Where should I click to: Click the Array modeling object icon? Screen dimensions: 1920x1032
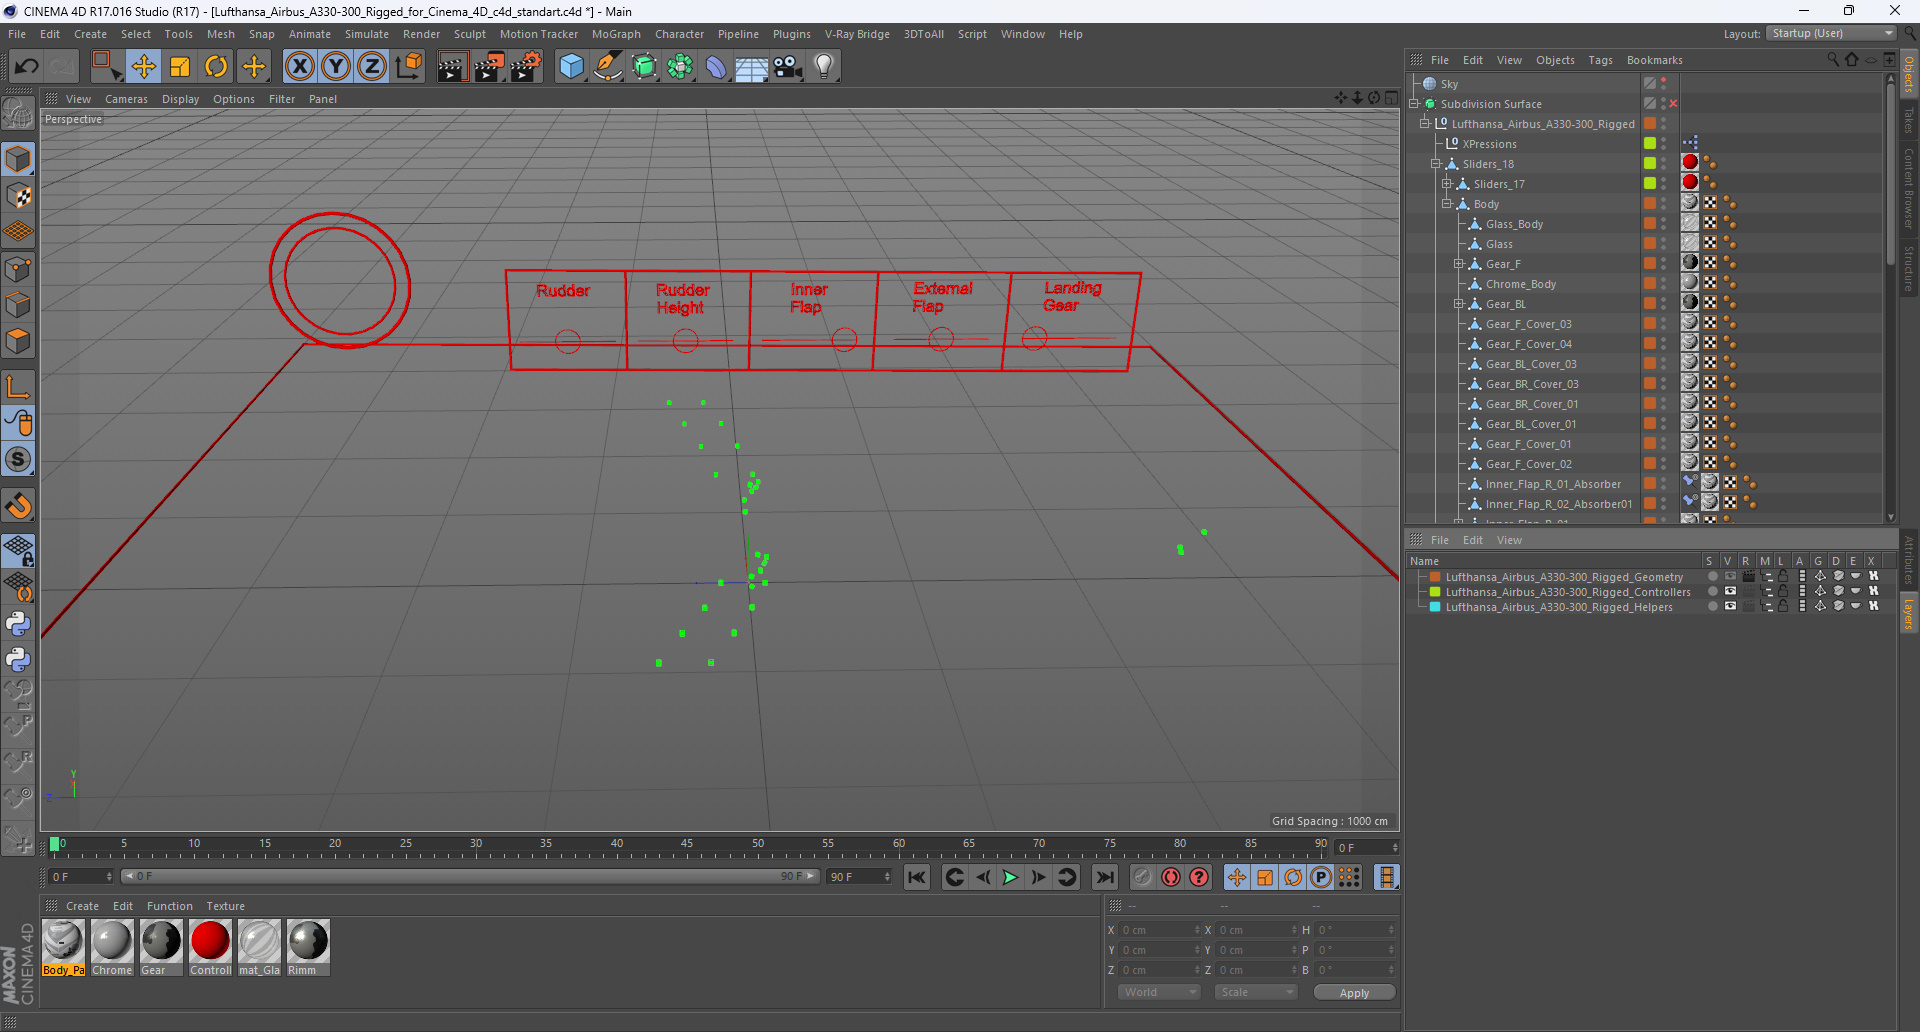[680, 67]
